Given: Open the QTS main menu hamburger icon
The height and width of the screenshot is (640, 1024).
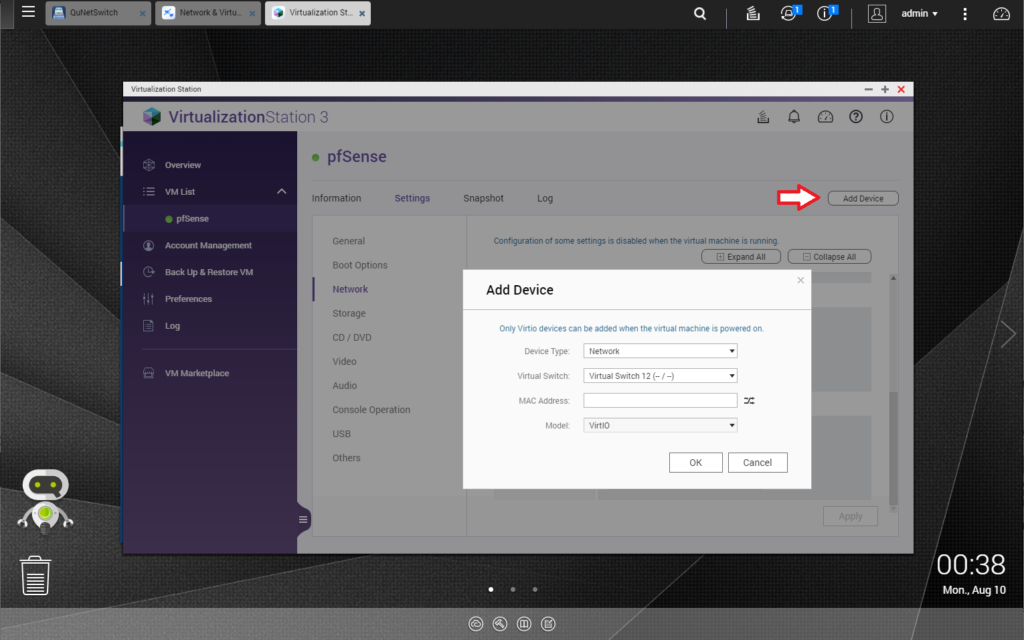Looking at the screenshot, I should coord(28,12).
